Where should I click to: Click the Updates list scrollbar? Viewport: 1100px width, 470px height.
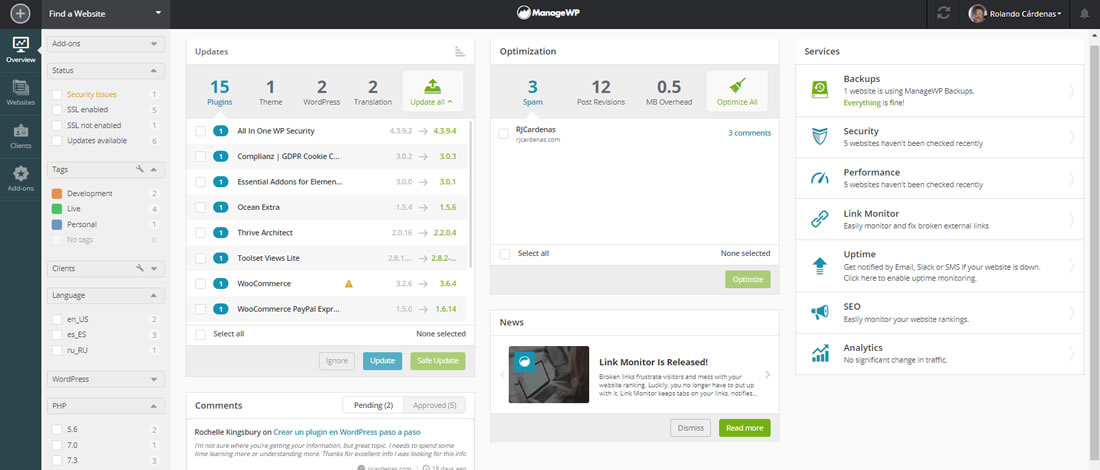(470, 195)
